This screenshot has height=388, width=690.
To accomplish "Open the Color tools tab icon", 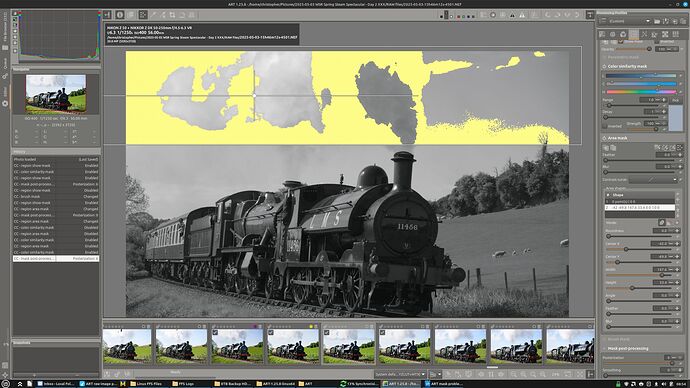I will 623,34.
